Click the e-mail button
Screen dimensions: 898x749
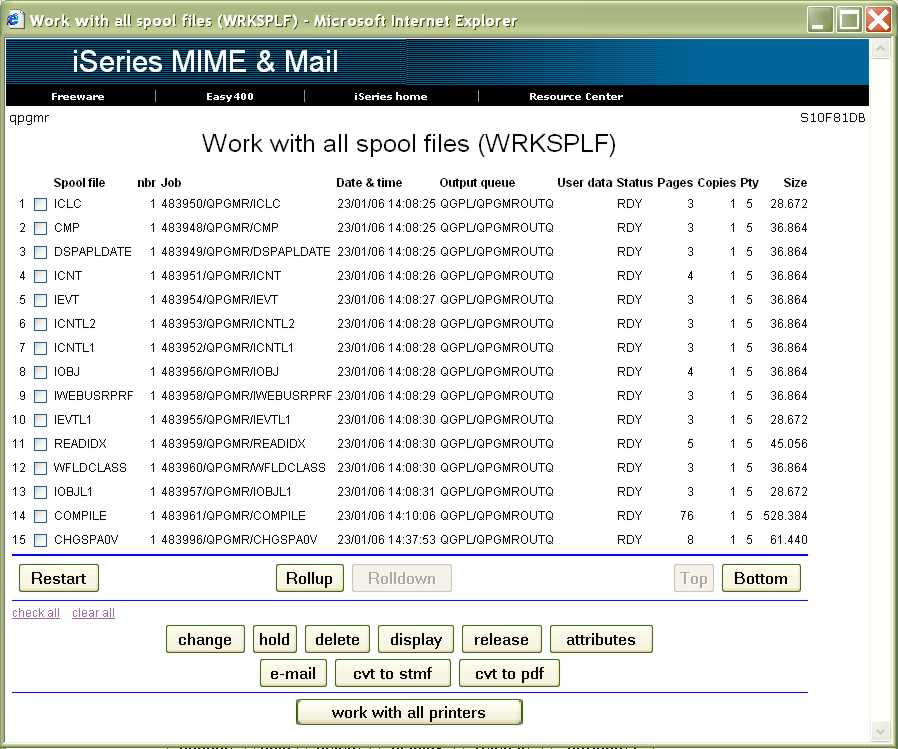pyautogui.click(x=293, y=673)
